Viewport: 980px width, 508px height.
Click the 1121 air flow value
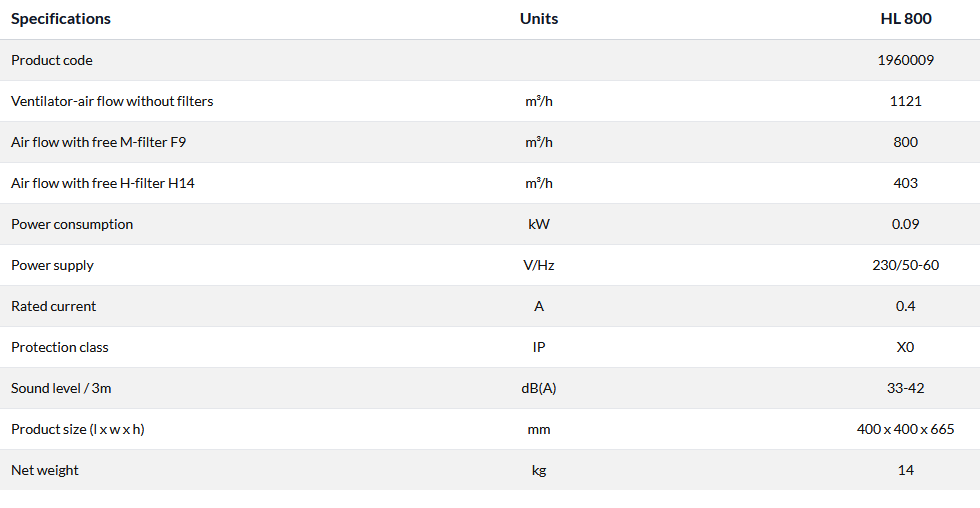click(905, 101)
